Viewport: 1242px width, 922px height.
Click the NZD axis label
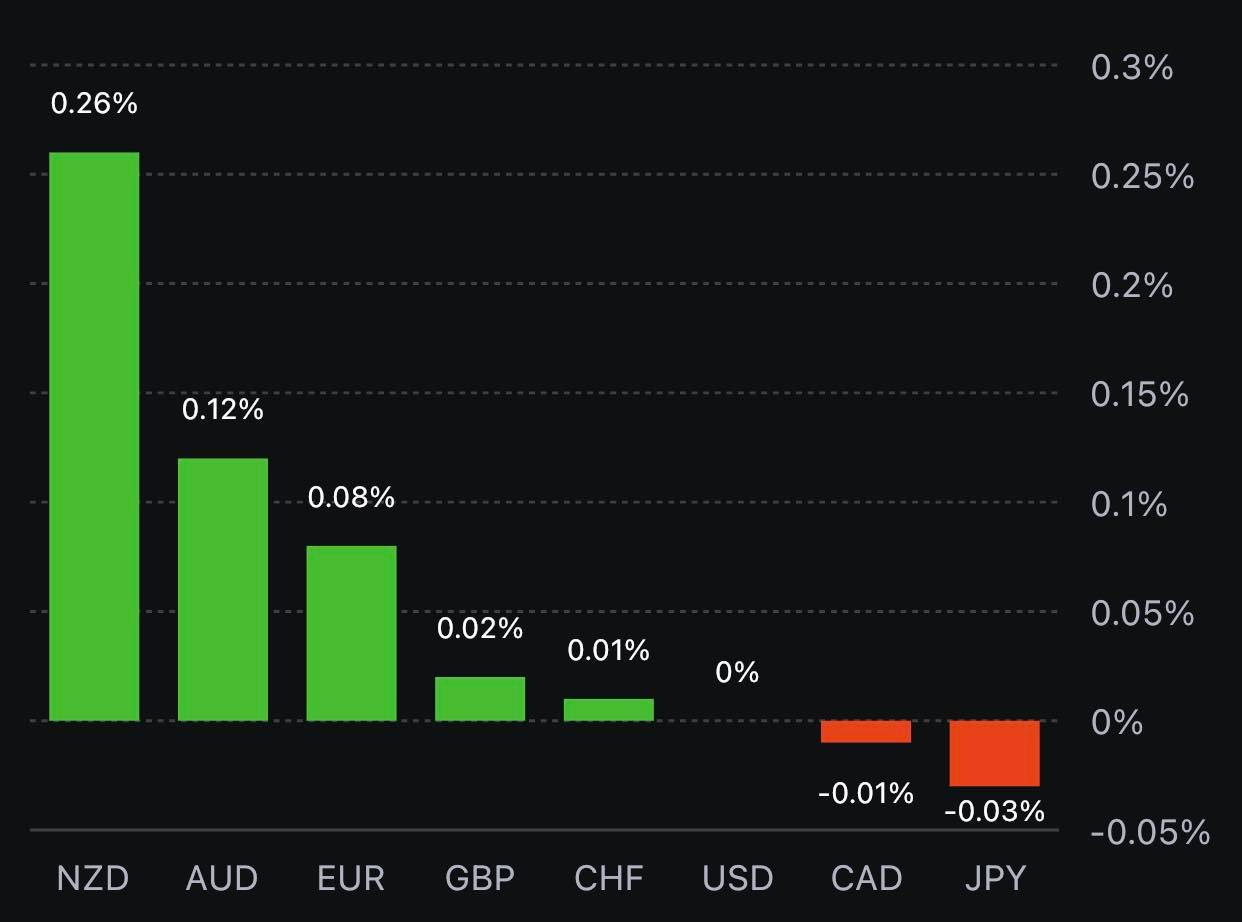click(x=93, y=879)
